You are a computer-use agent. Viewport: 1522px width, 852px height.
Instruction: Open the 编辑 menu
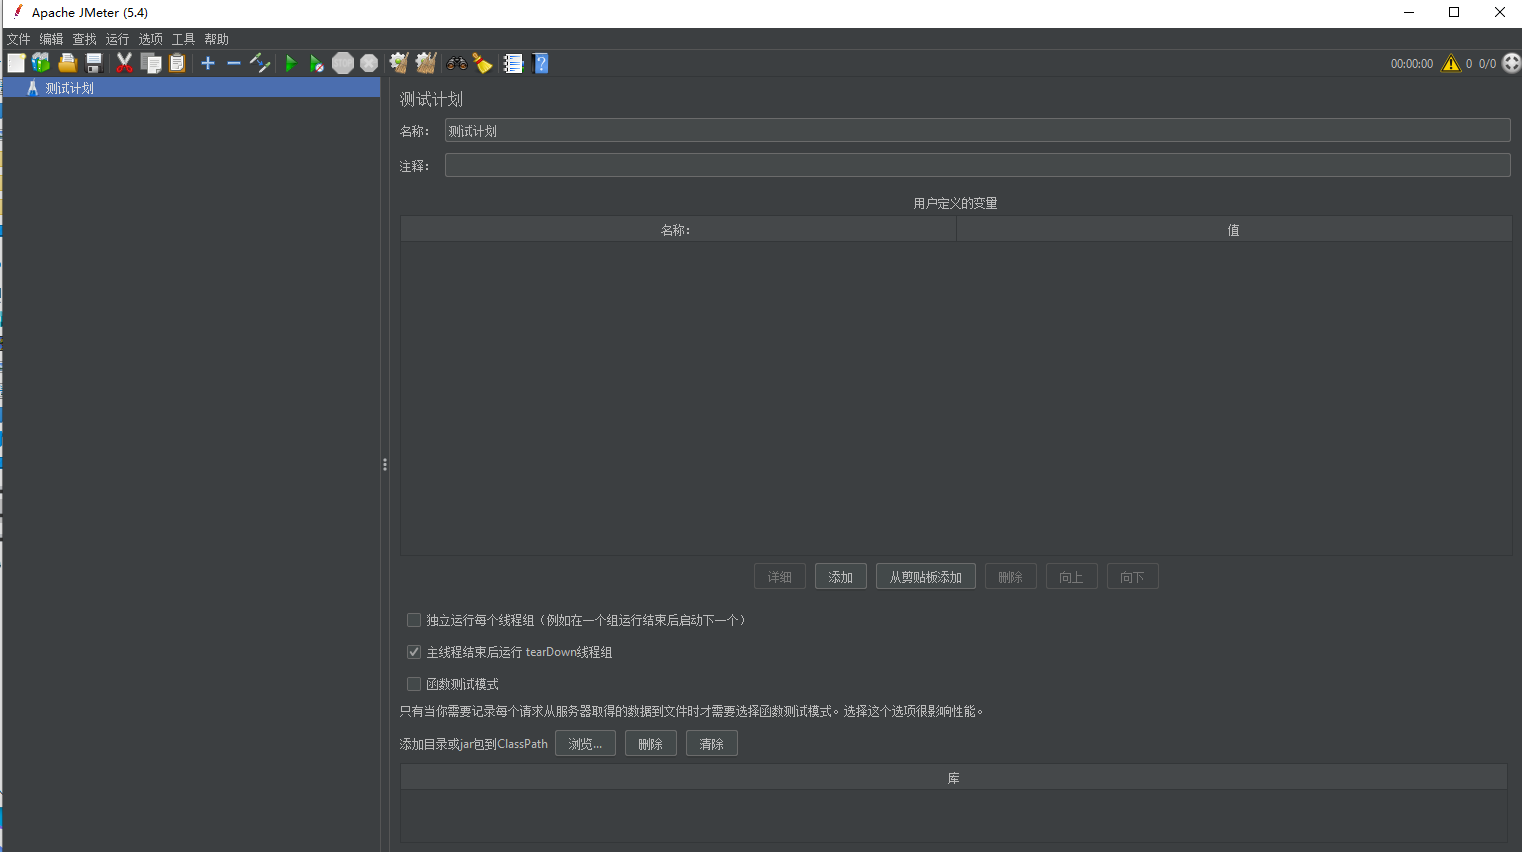click(52, 39)
